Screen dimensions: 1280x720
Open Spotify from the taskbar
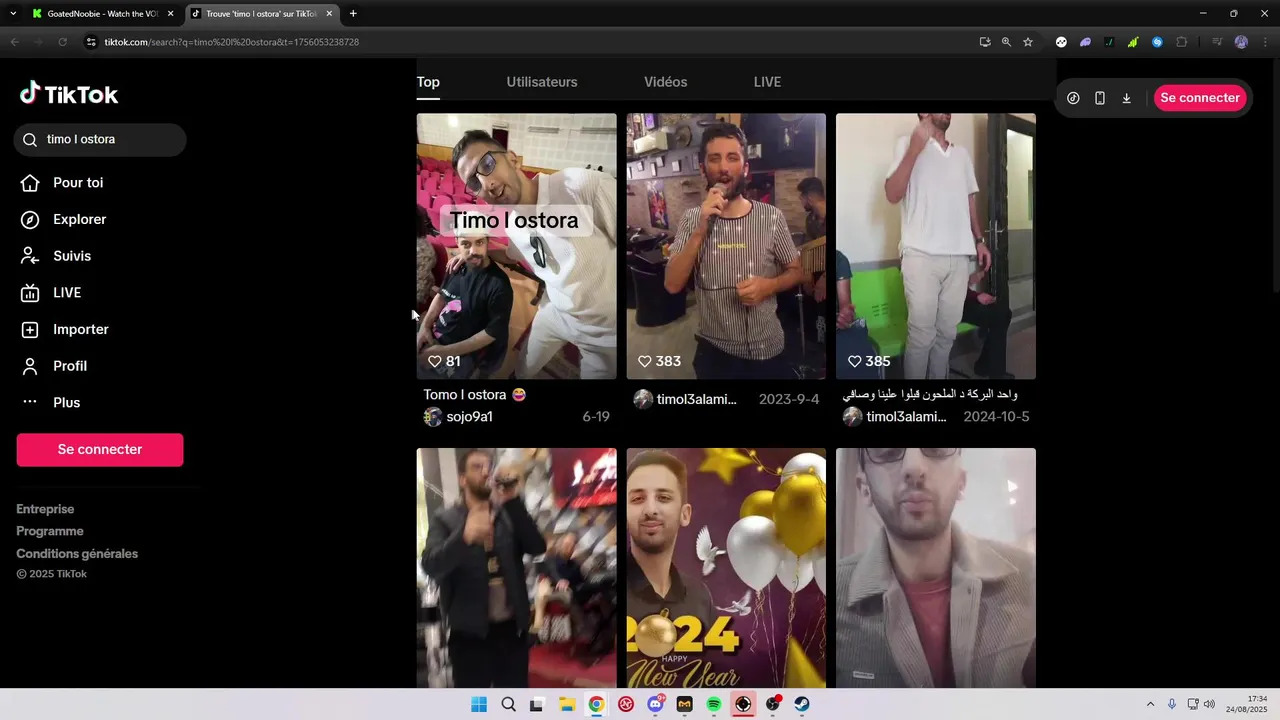(714, 704)
